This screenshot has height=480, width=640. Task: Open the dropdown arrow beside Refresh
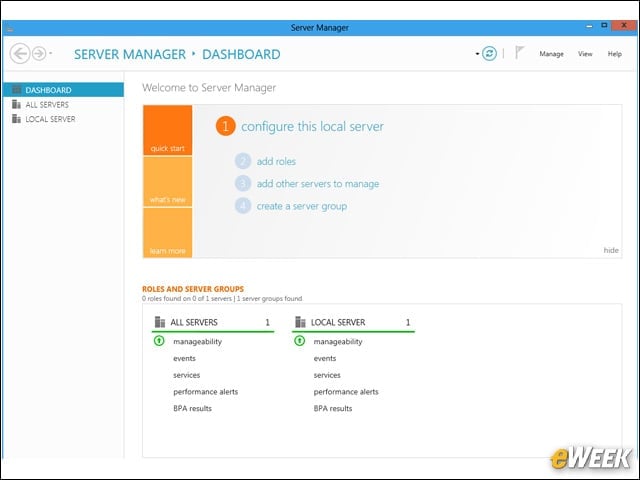[477, 53]
